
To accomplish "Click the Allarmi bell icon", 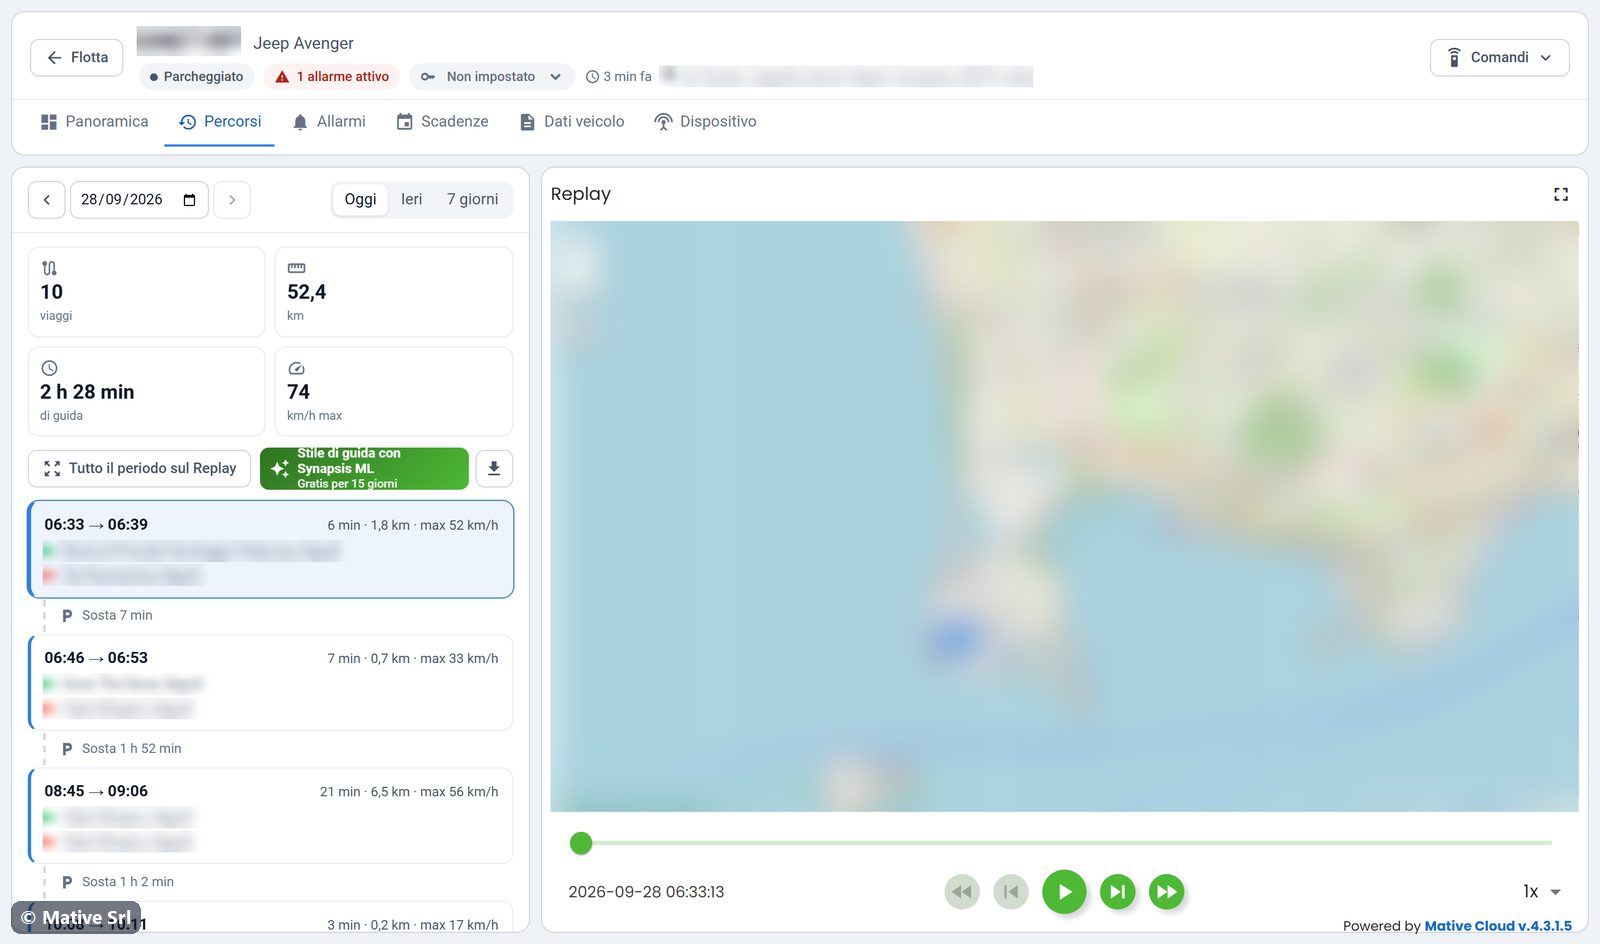I will point(300,122).
